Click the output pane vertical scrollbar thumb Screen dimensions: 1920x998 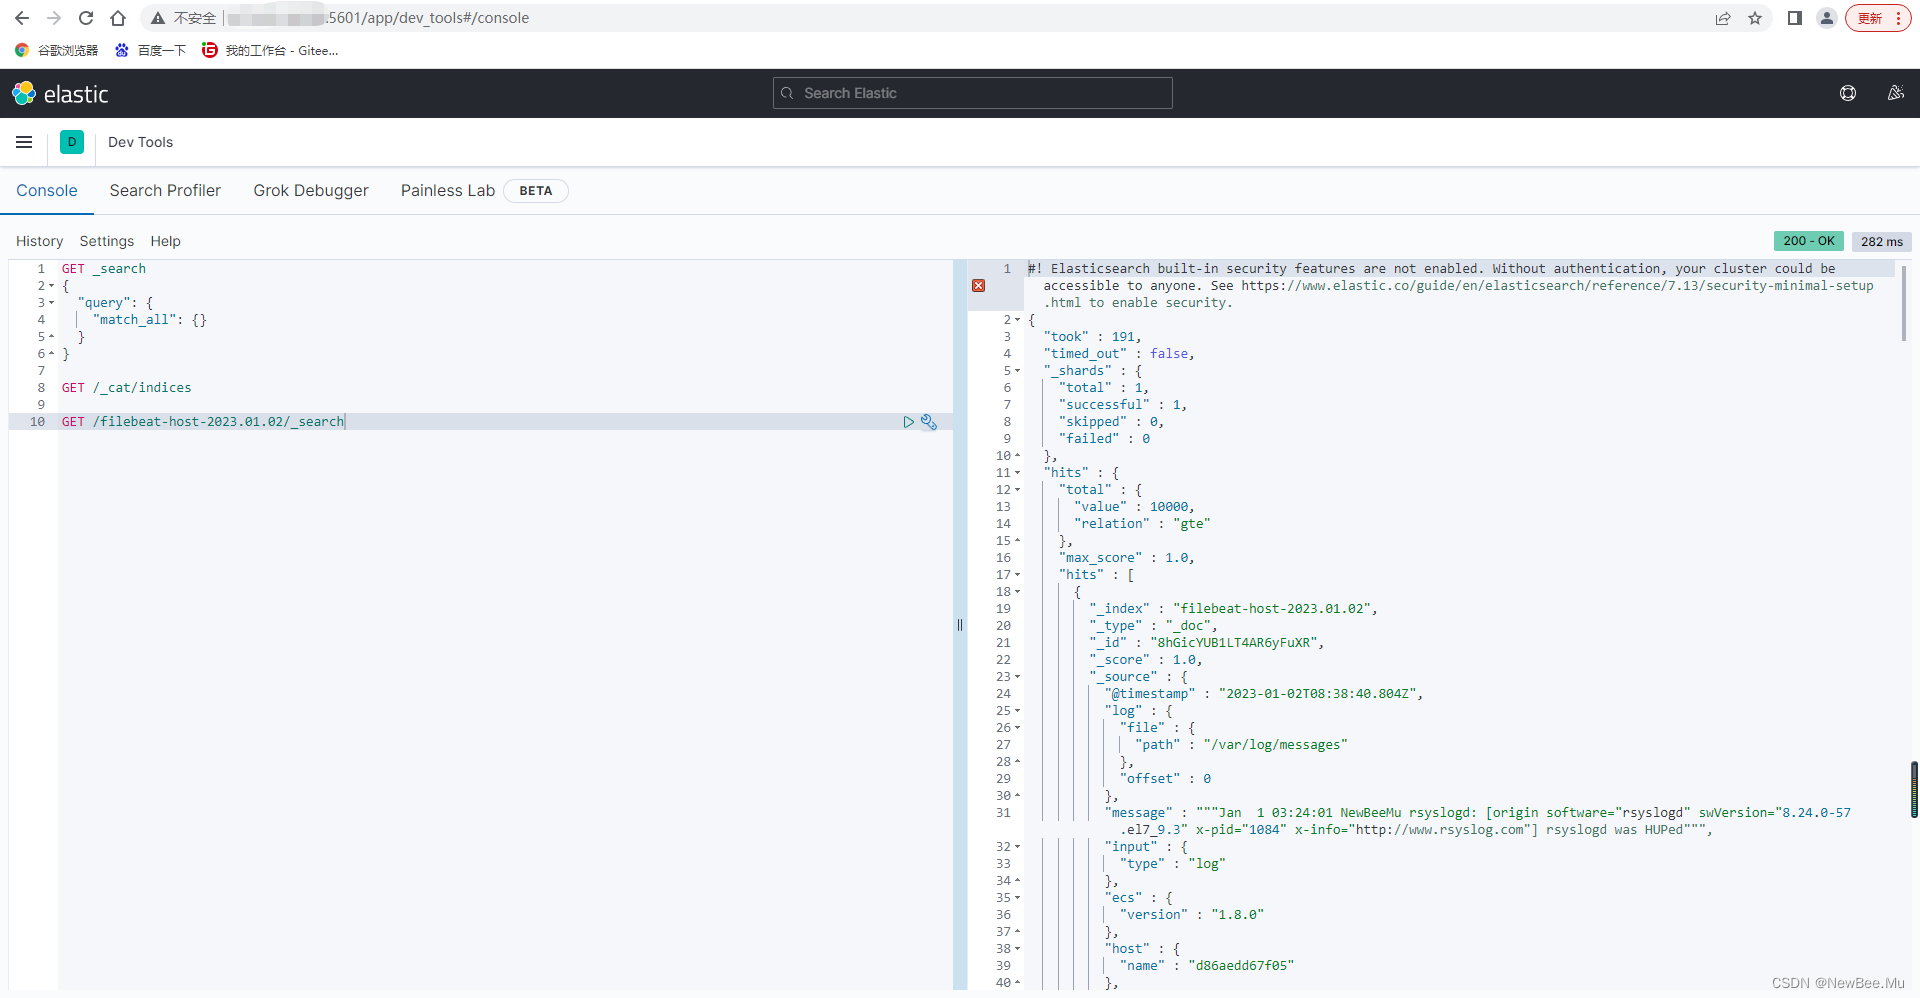1903,303
